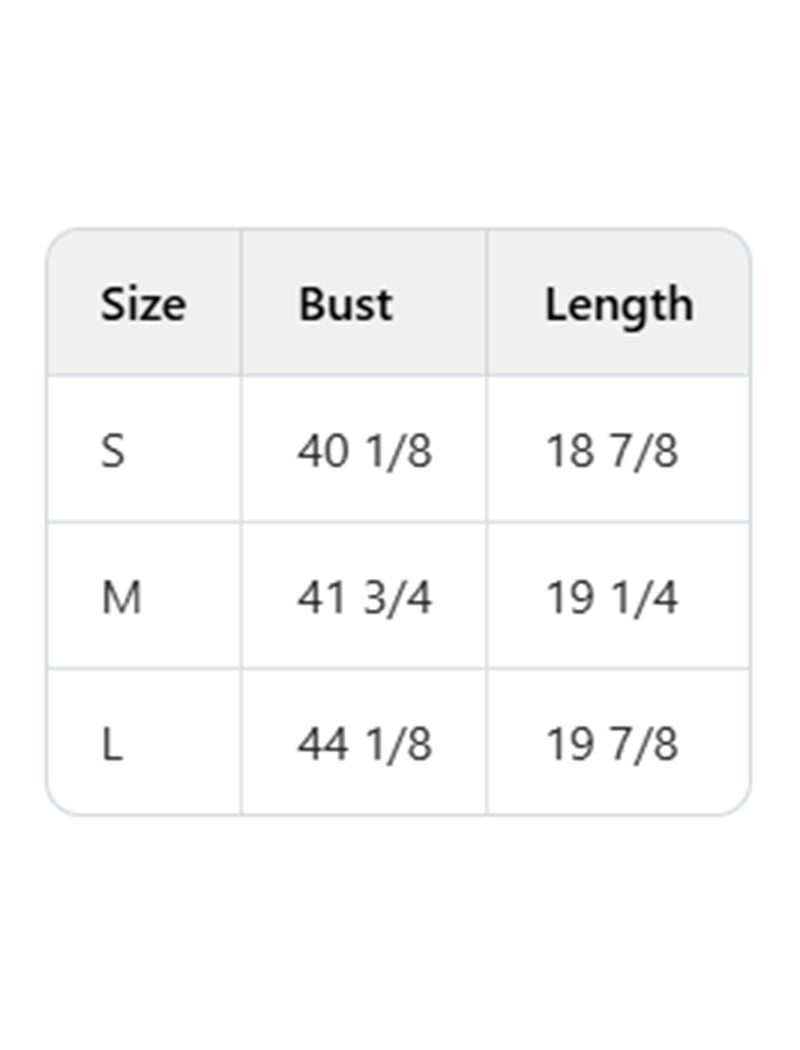The width and height of the screenshot is (800, 1050).
Task: Click the 41 3/4 bust value
Action: (364, 598)
